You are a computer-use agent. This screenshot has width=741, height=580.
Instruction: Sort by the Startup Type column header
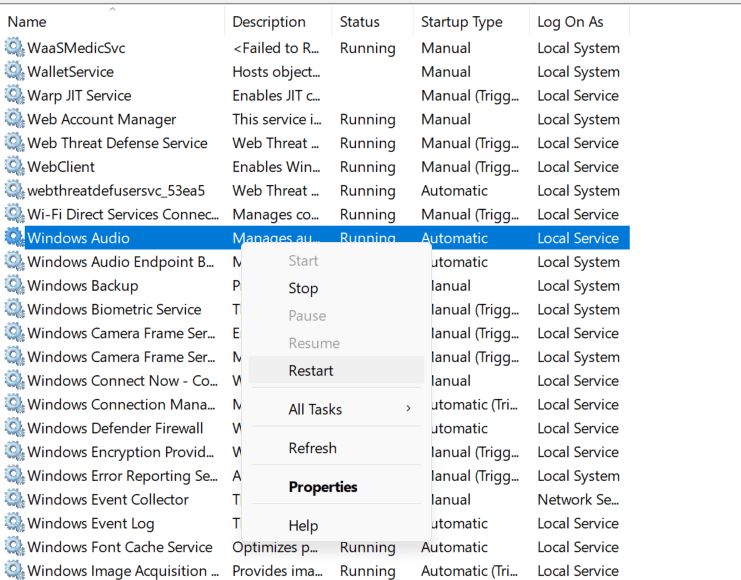point(471,22)
